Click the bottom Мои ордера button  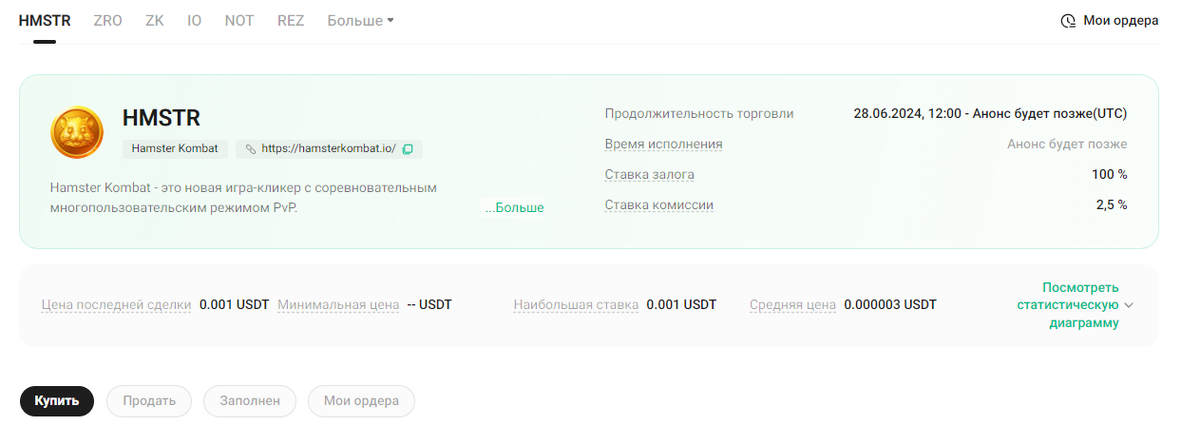point(361,401)
